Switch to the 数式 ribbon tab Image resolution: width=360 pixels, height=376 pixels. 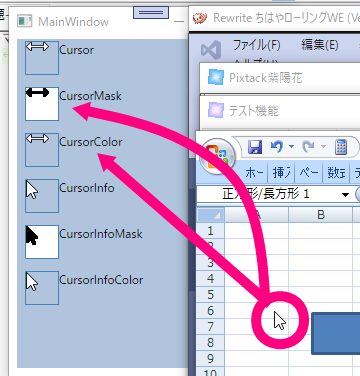[336, 172]
